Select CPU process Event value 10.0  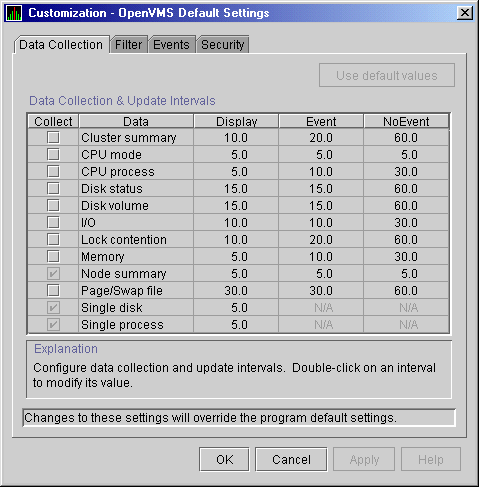click(321, 171)
